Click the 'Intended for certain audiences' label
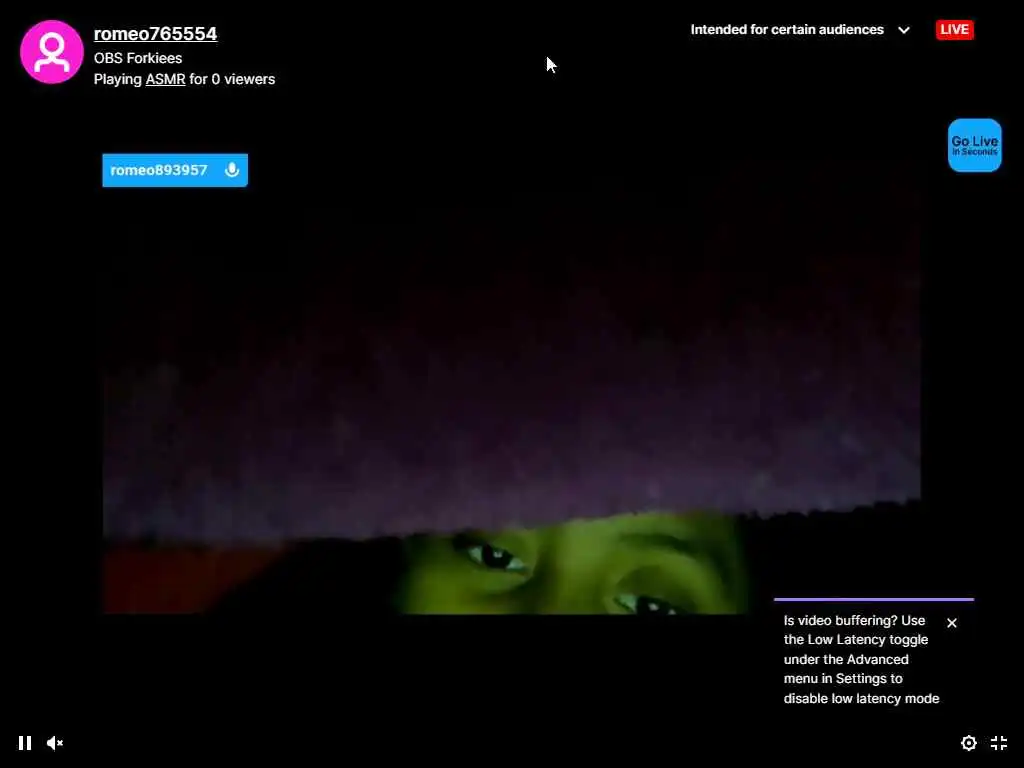 [x=787, y=29]
